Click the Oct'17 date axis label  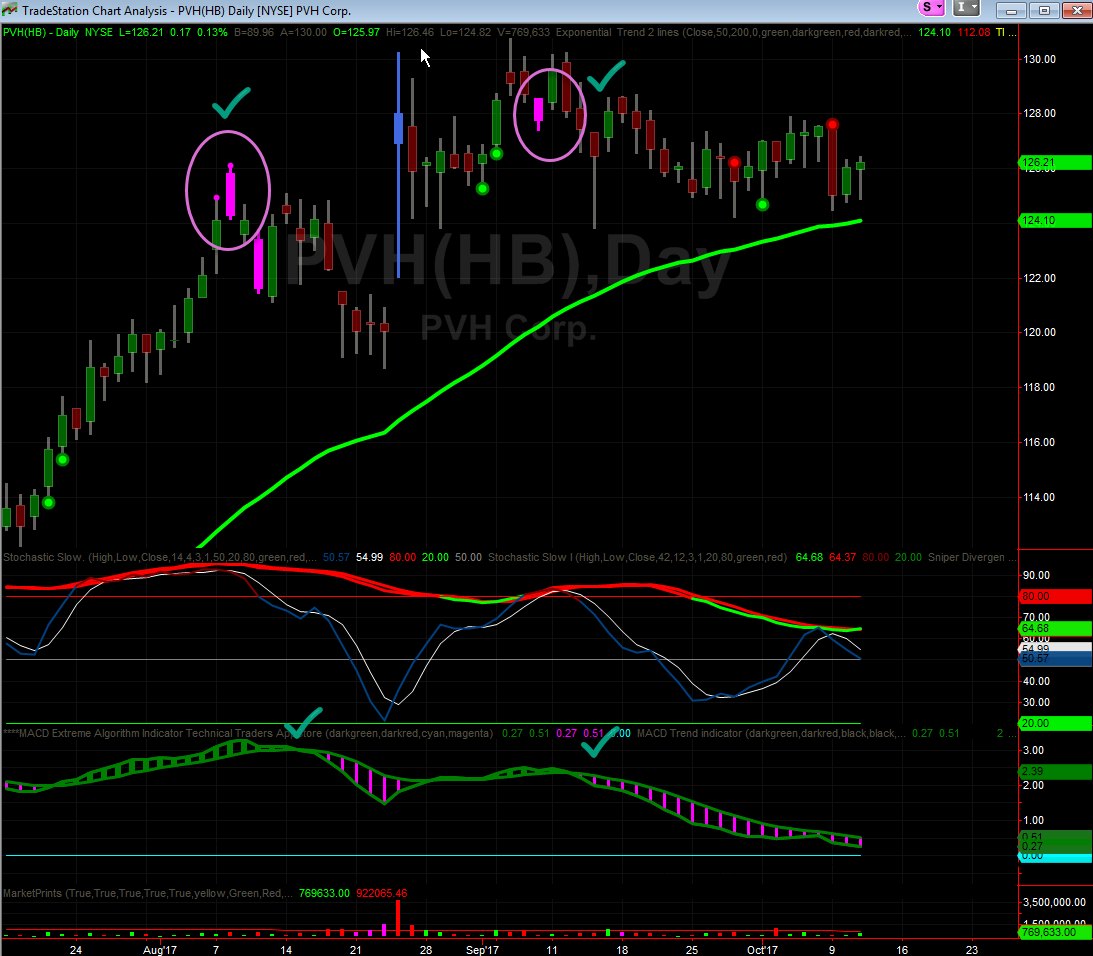(x=762, y=950)
